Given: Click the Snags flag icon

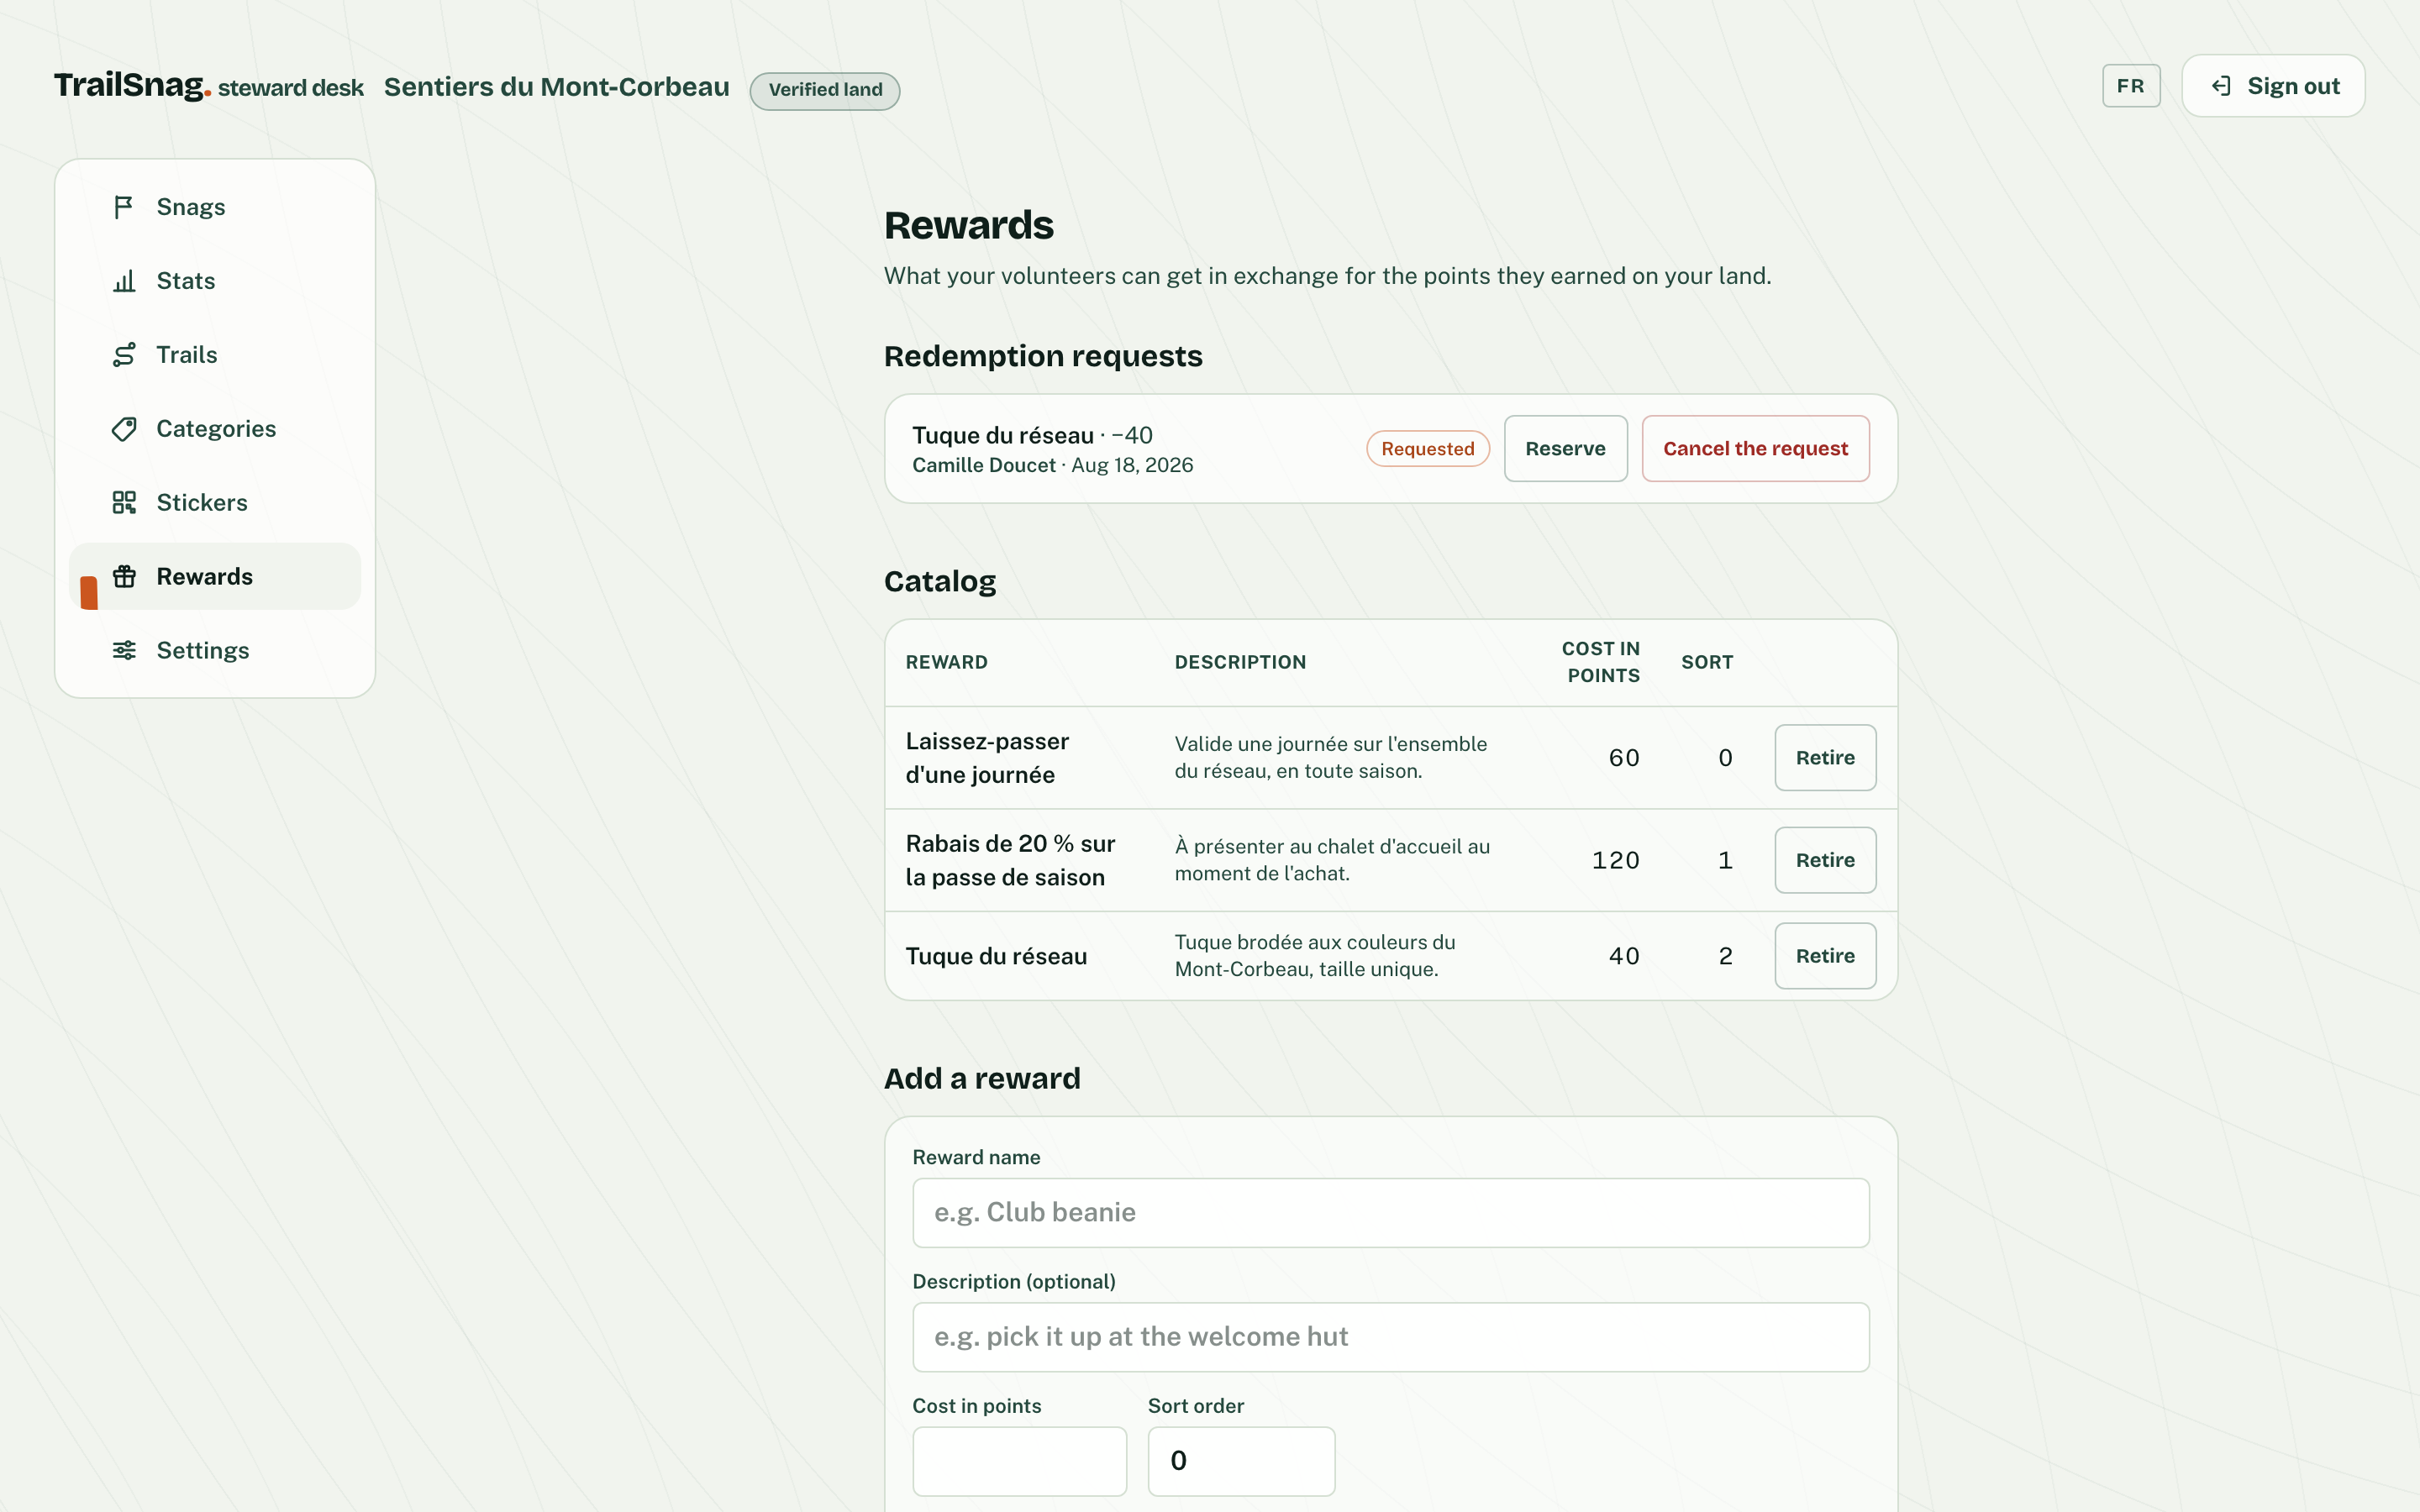Looking at the screenshot, I should pyautogui.click(x=123, y=207).
